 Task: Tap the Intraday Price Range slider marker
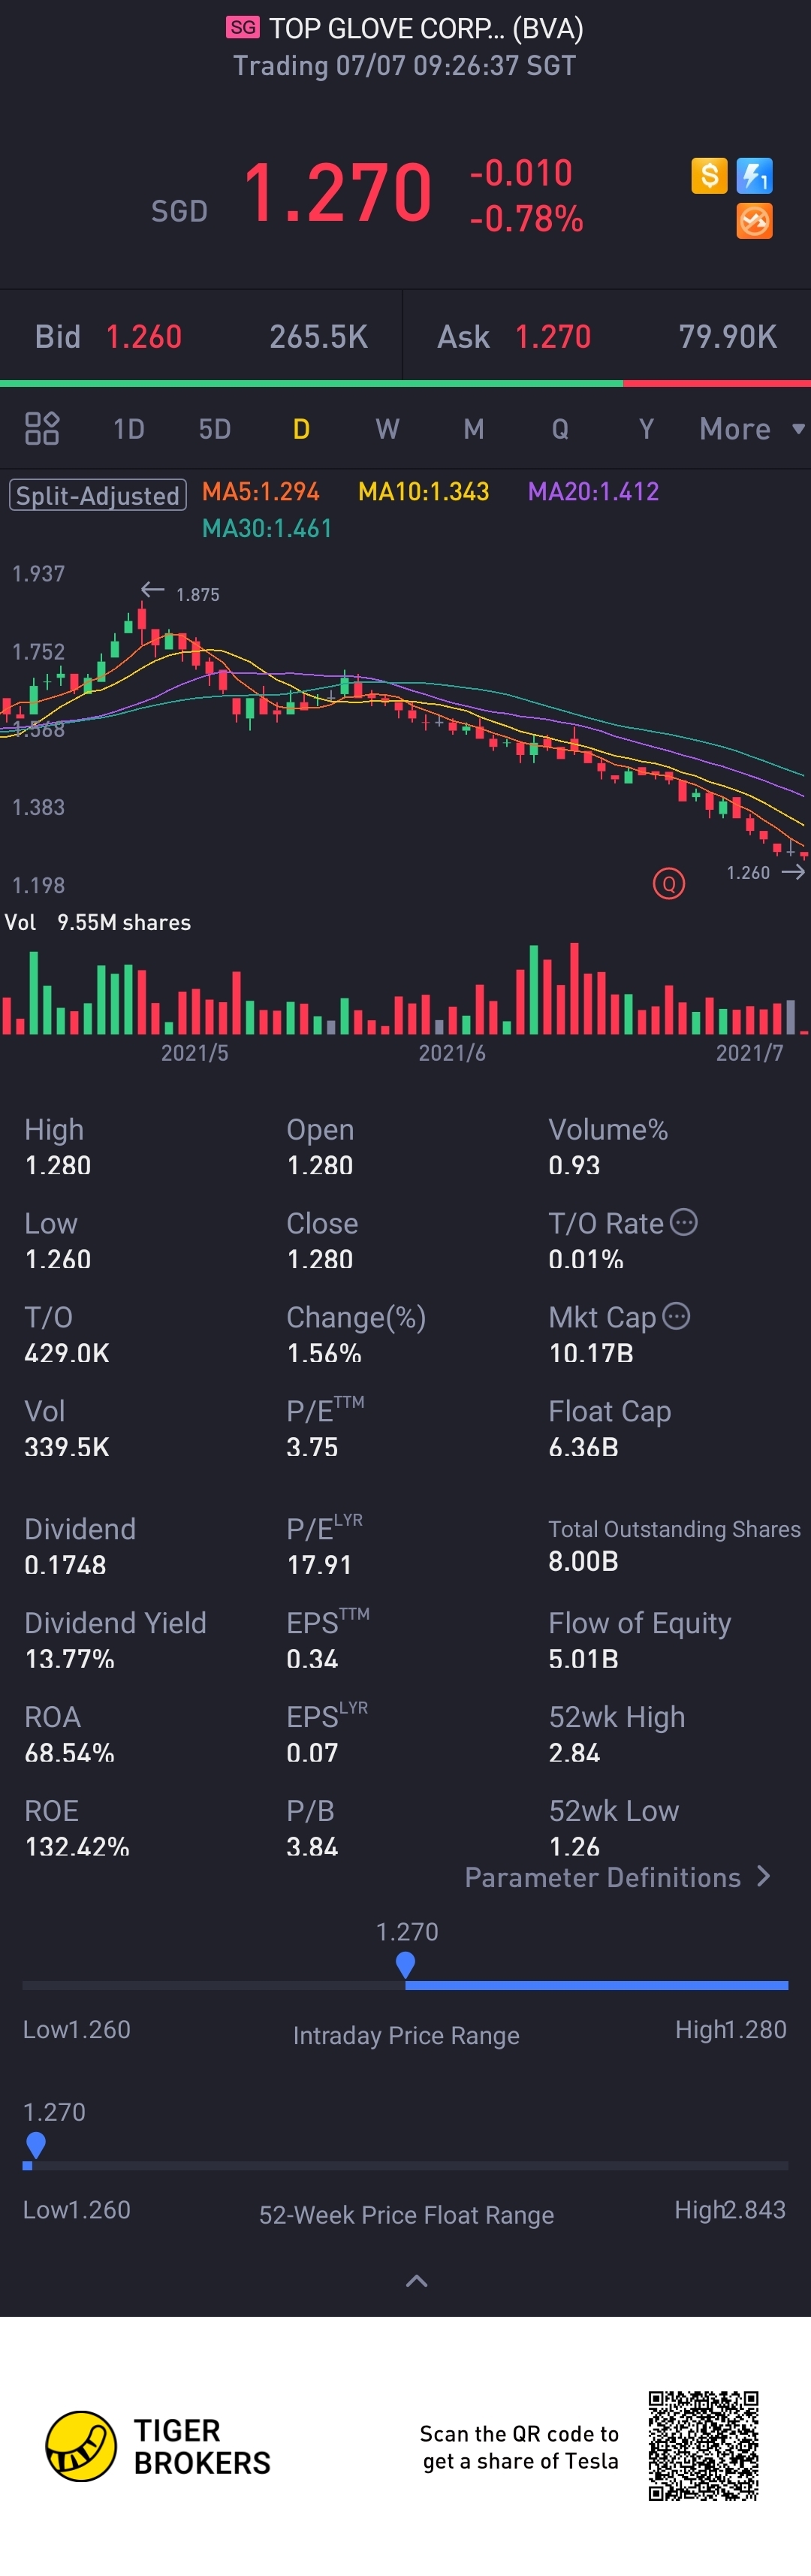pyautogui.click(x=405, y=1964)
